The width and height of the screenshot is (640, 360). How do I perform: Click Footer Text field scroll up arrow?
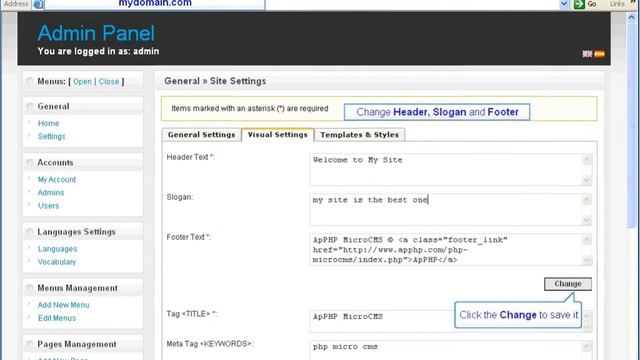pos(587,240)
